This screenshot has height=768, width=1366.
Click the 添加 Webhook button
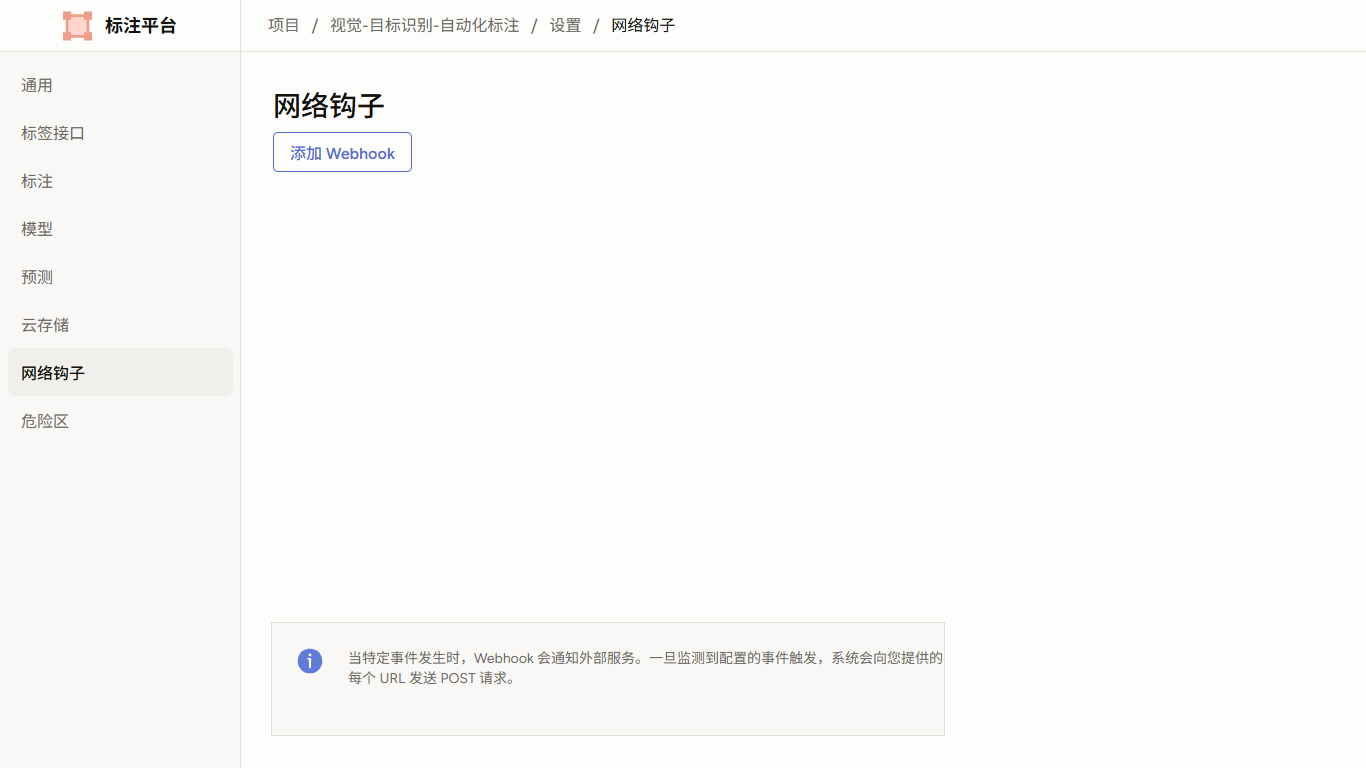coord(342,152)
